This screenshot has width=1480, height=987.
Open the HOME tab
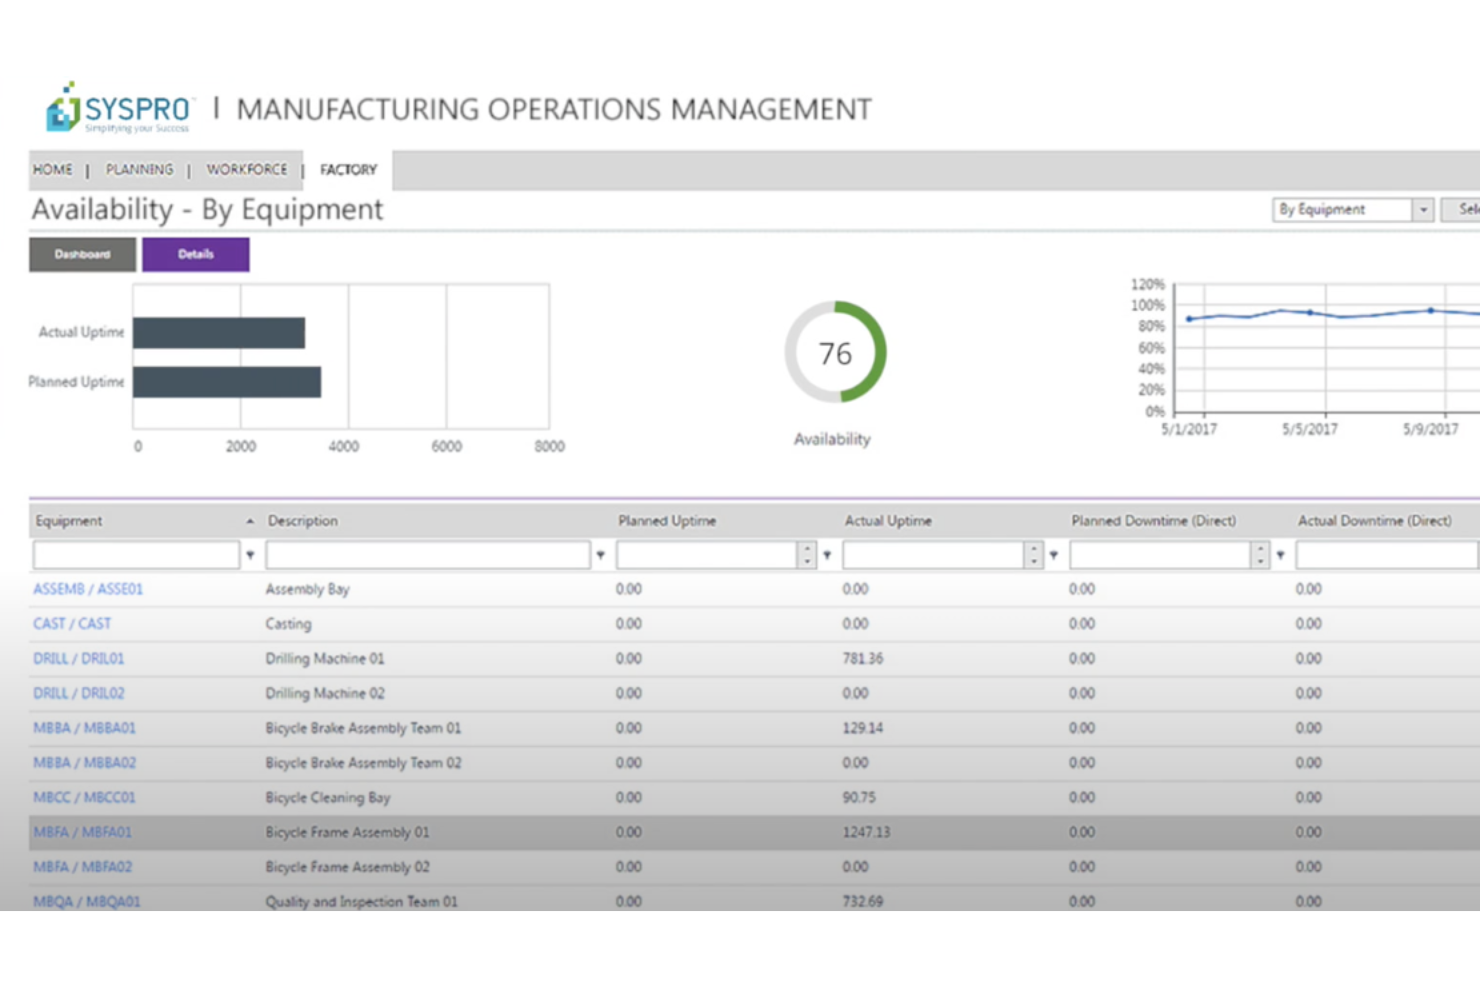click(x=53, y=170)
